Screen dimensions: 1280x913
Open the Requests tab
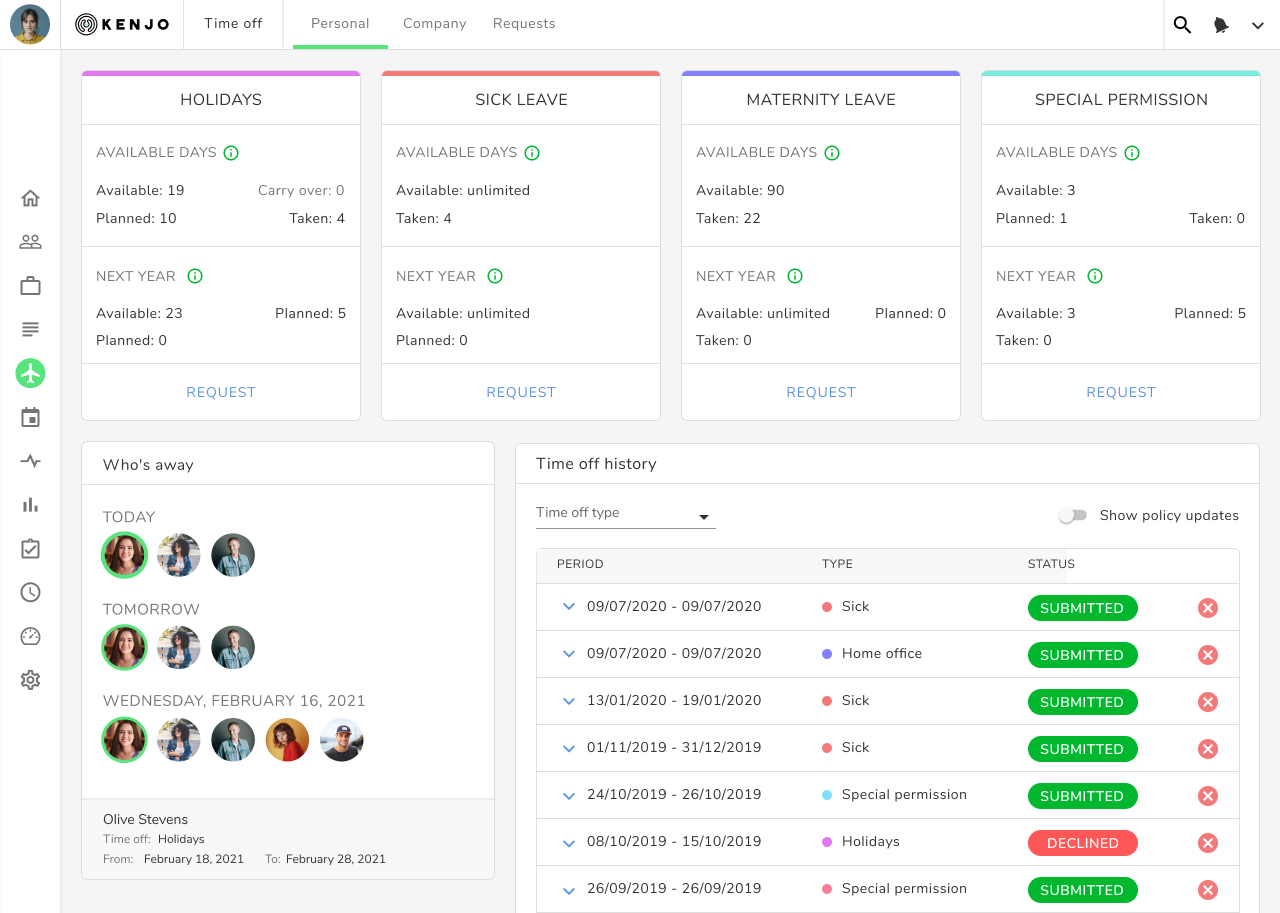tap(524, 23)
